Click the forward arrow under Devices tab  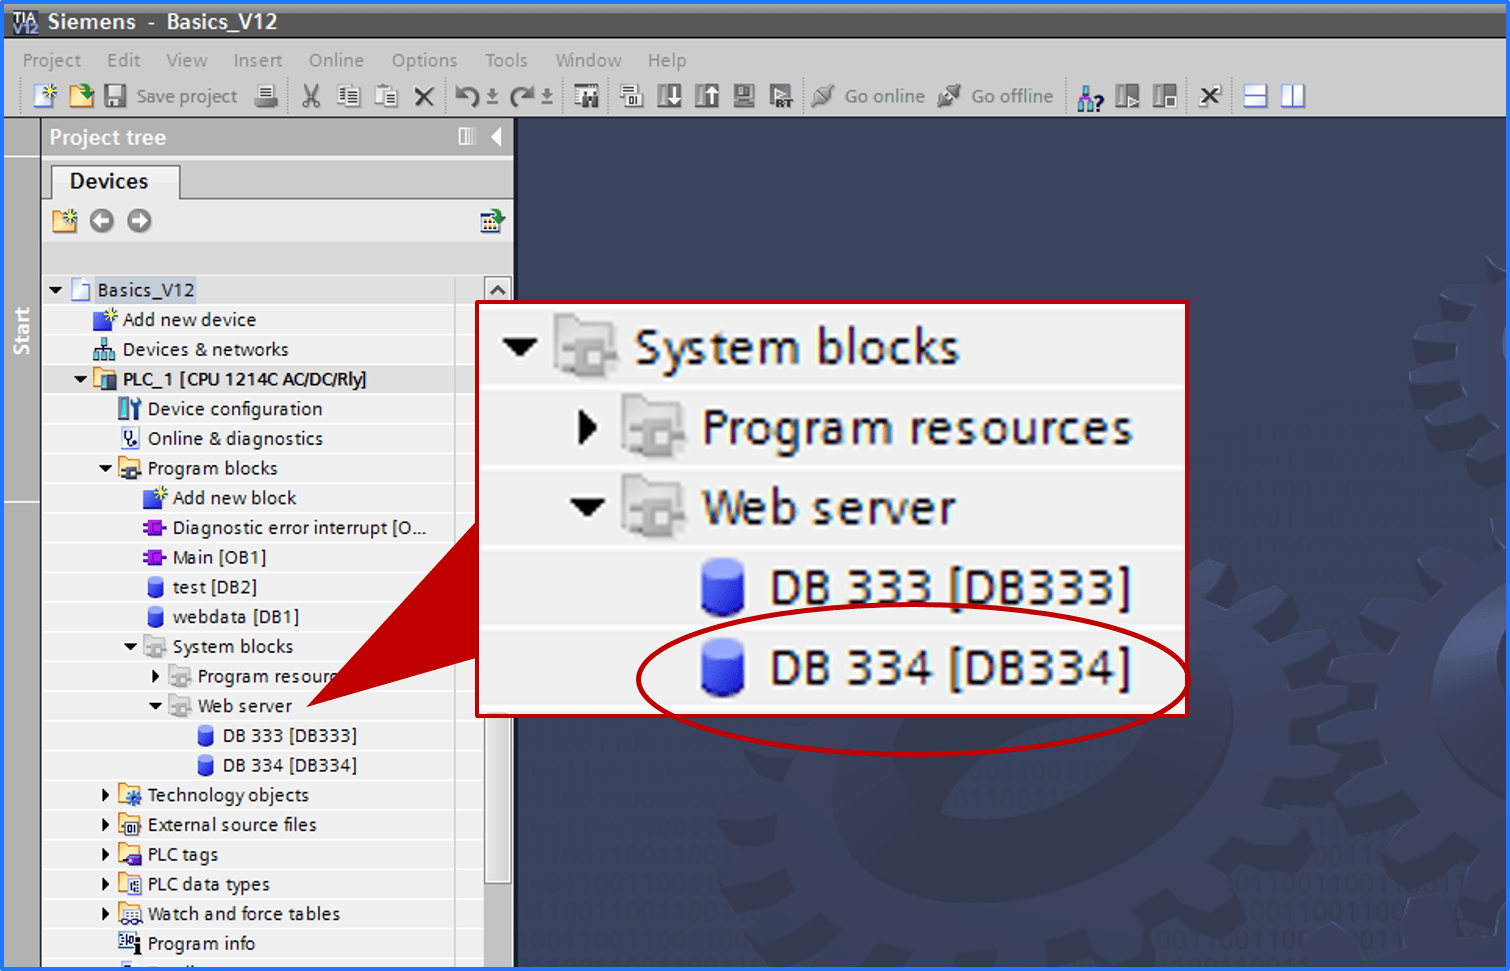coord(139,221)
